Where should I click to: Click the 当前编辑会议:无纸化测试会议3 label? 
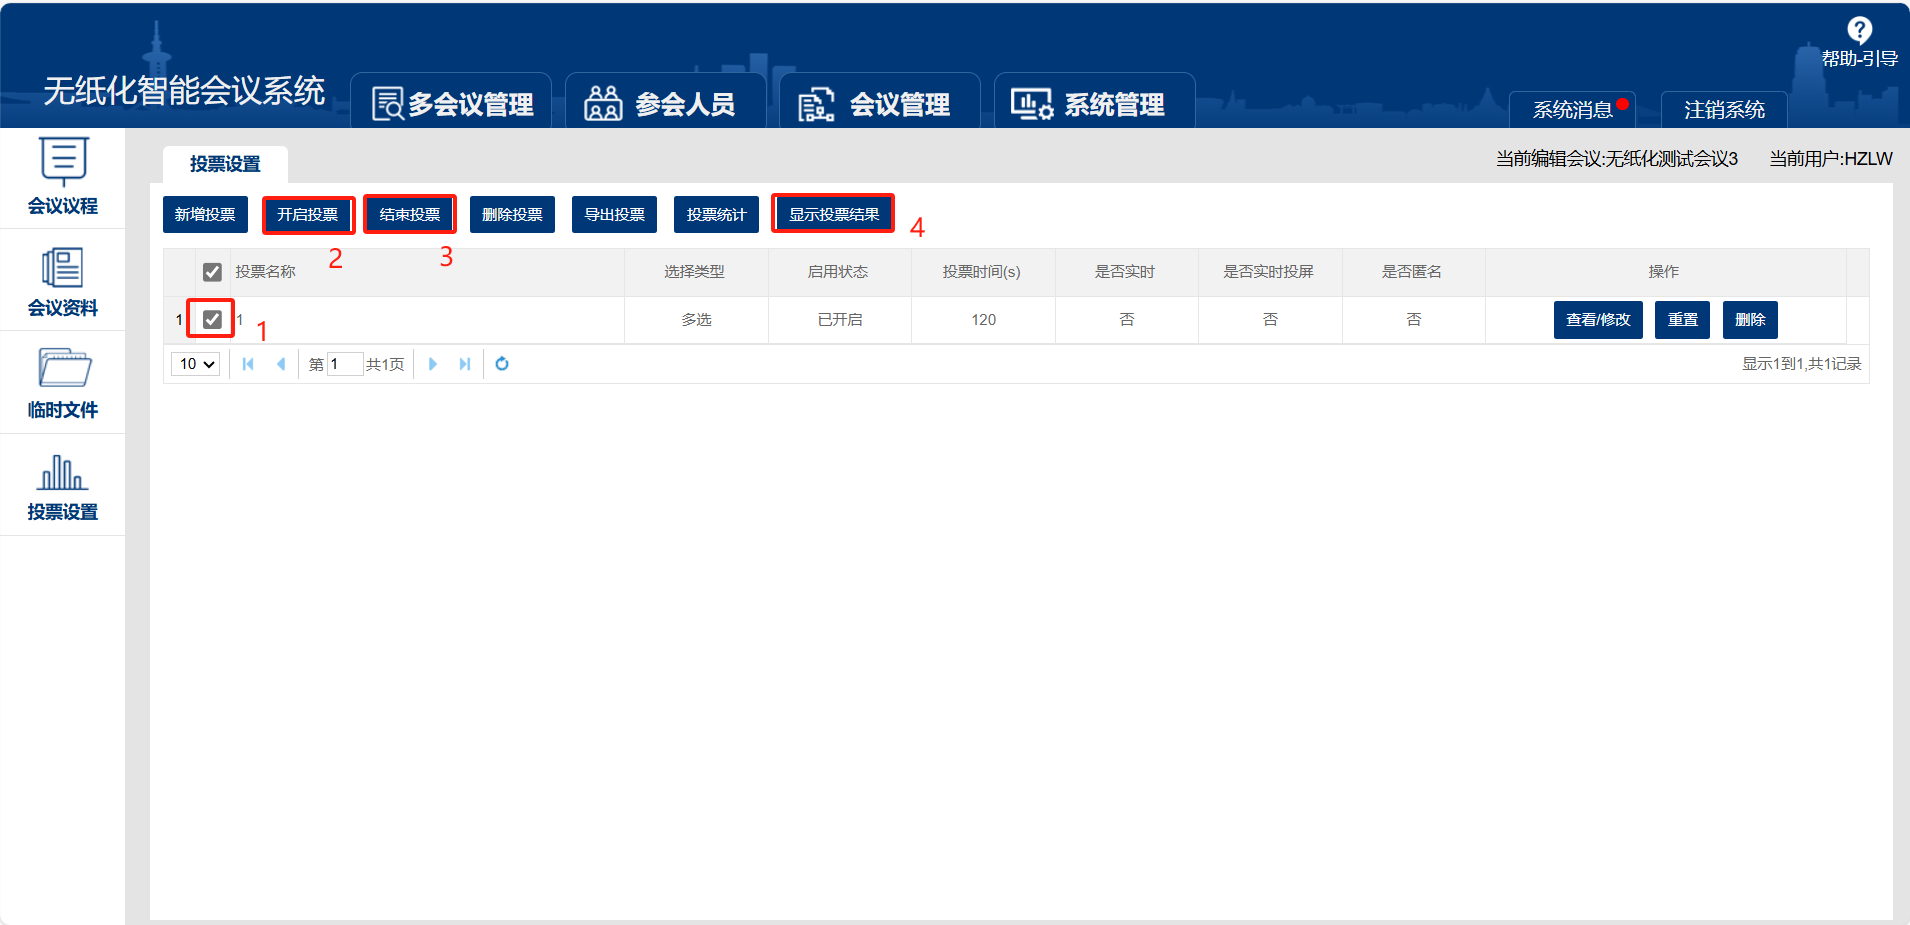tap(1617, 159)
